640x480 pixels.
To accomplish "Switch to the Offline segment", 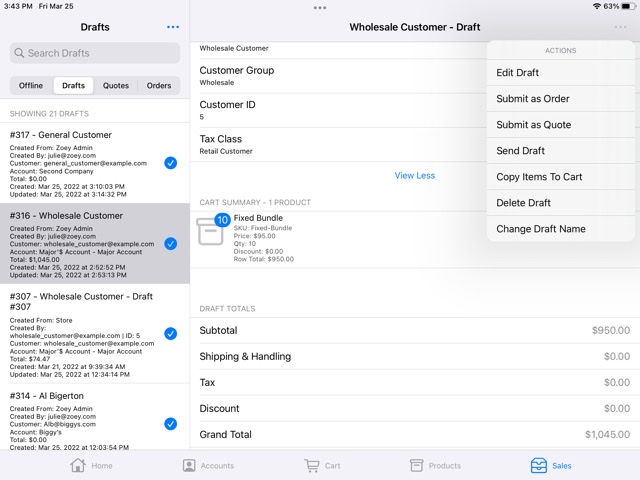I will (31, 85).
